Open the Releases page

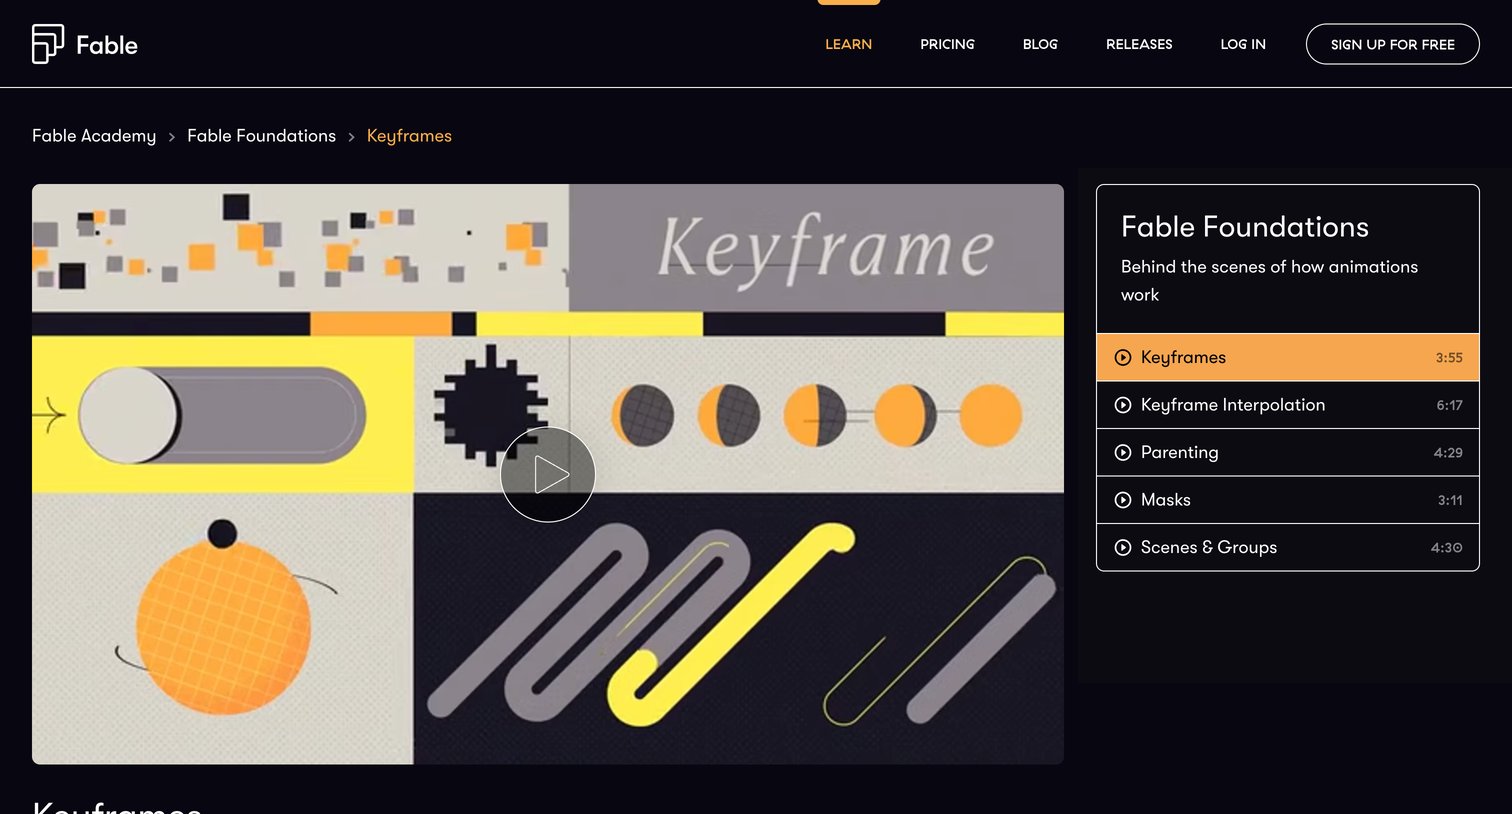(x=1139, y=44)
